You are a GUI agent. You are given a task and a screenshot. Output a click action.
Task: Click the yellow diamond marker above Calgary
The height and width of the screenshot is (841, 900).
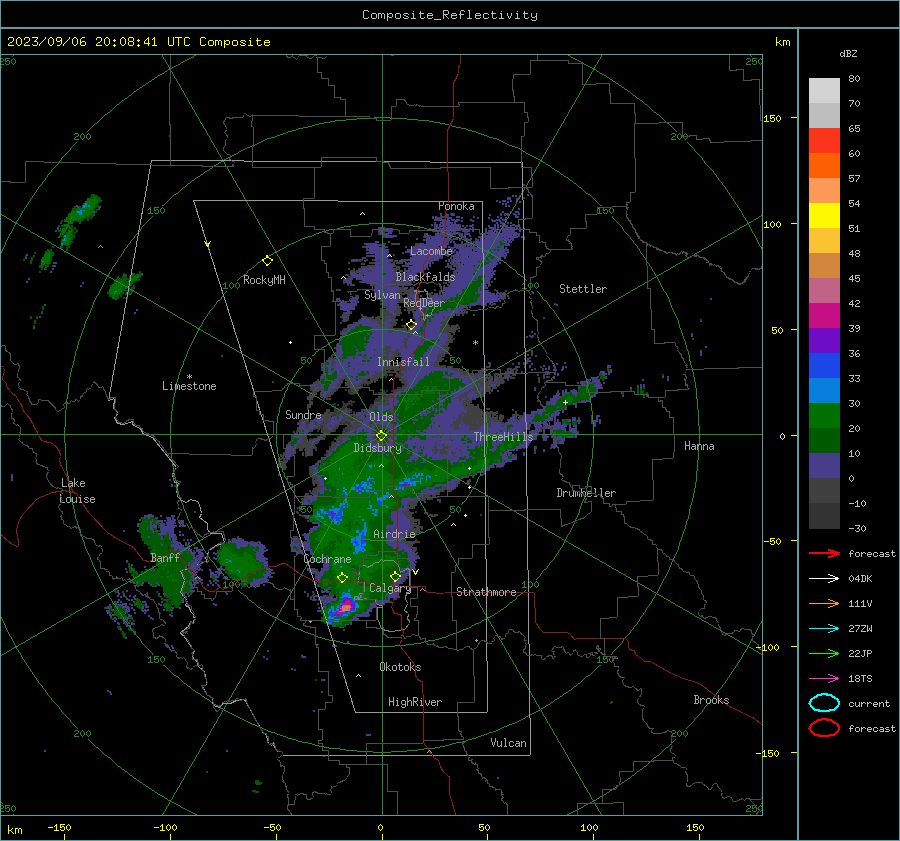click(395, 576)
